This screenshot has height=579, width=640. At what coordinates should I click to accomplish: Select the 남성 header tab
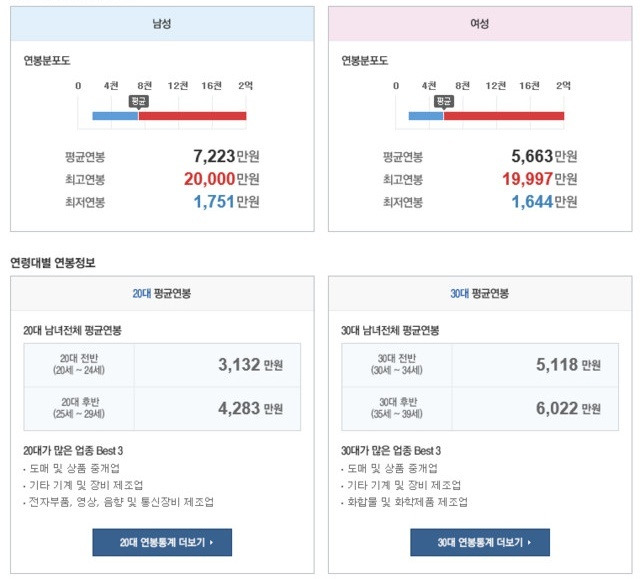162,24
